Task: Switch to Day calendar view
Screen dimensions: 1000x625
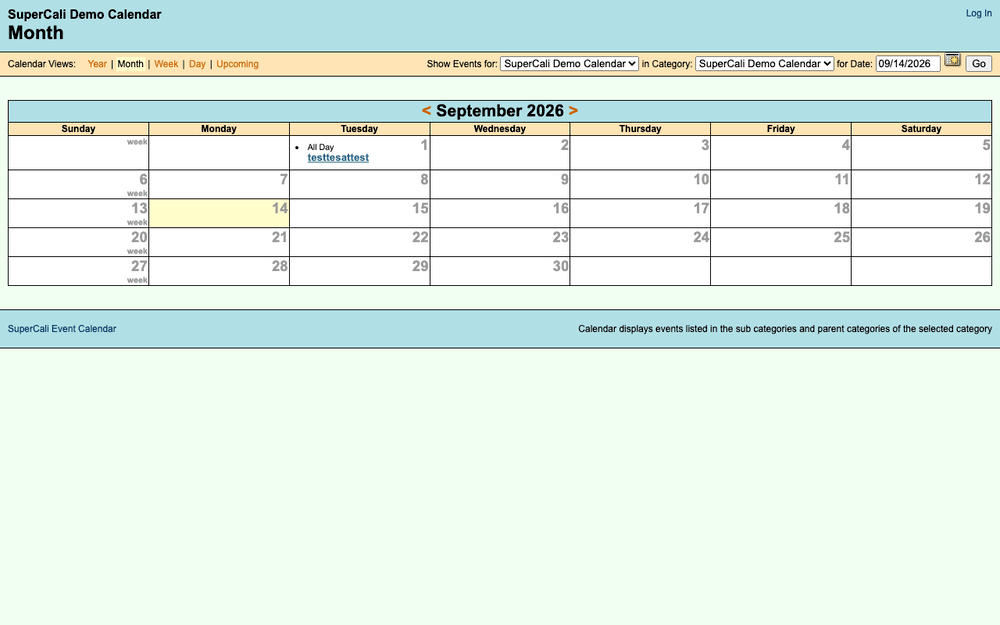Action: click(x=197, y=64)
